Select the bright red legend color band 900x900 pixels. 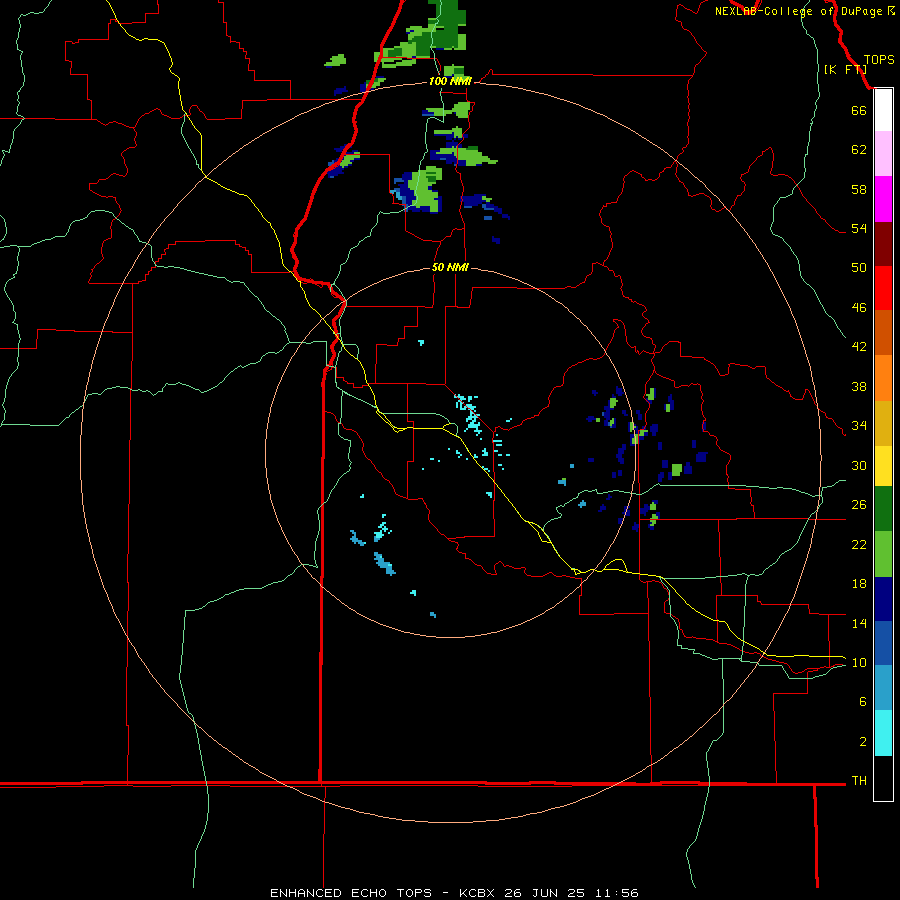[x=883, y=288]
